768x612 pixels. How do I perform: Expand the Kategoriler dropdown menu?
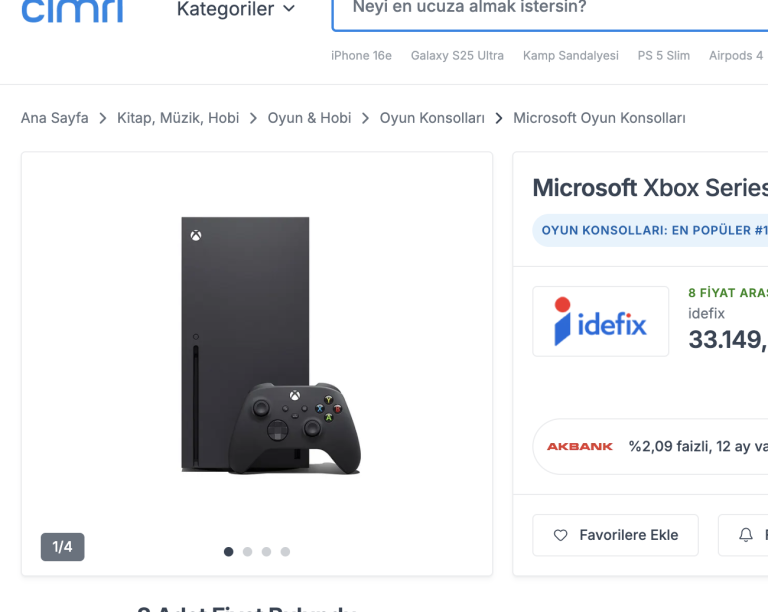point(236,9)
